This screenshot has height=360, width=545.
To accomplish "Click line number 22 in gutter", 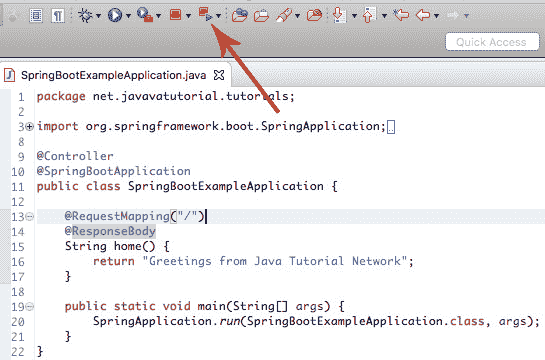I will 18,352.
